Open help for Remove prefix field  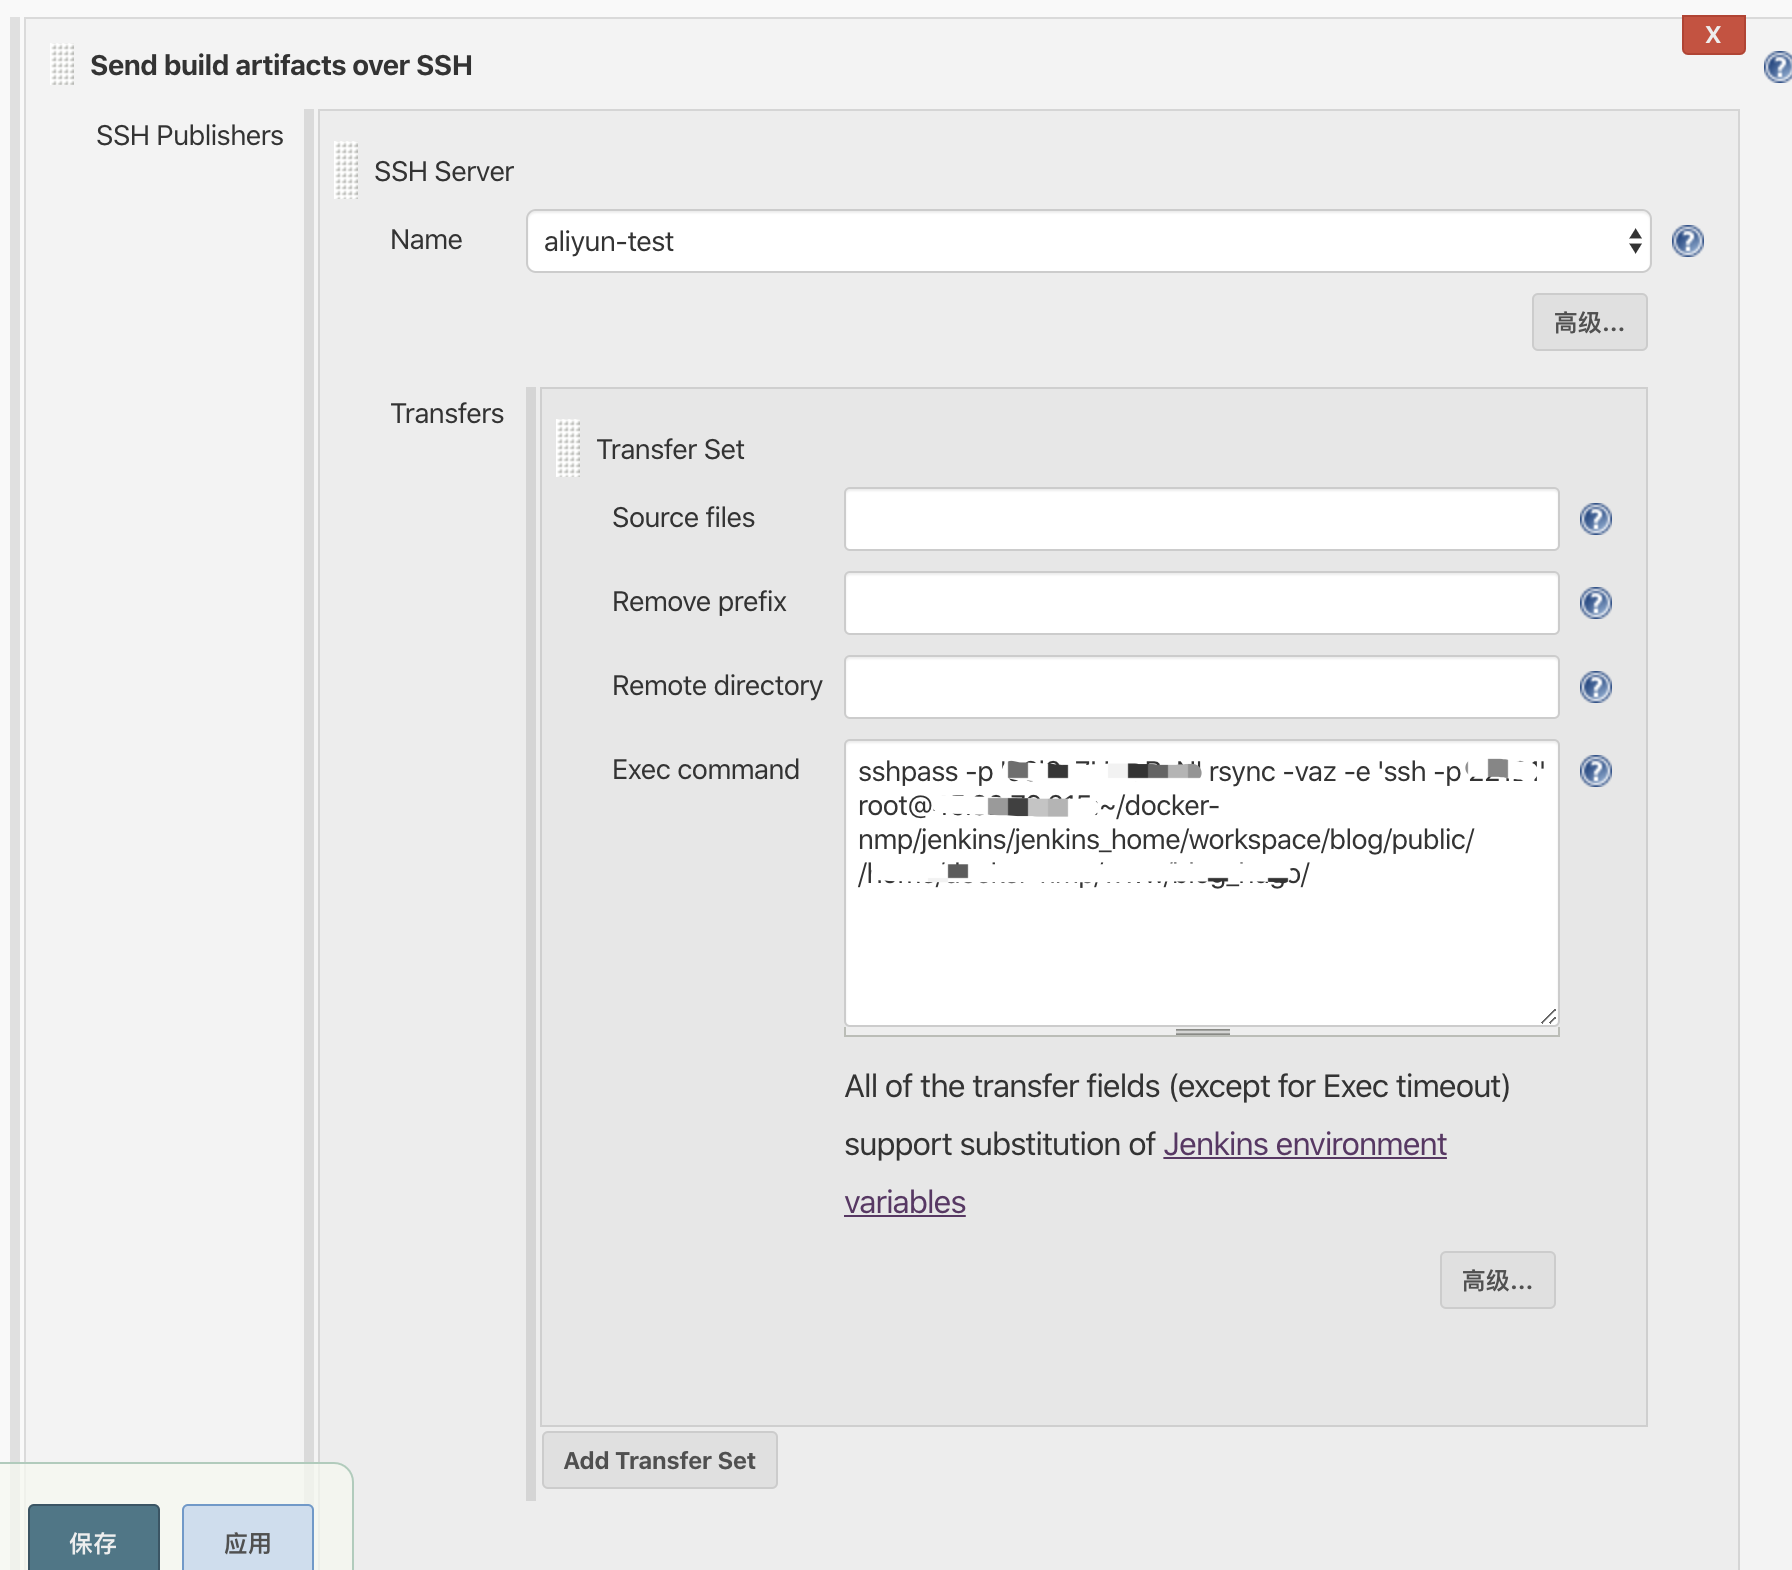[1595, 603]
